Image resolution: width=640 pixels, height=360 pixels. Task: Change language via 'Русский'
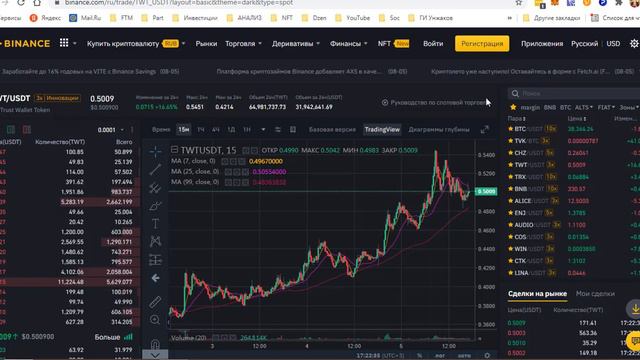point(584,44)
